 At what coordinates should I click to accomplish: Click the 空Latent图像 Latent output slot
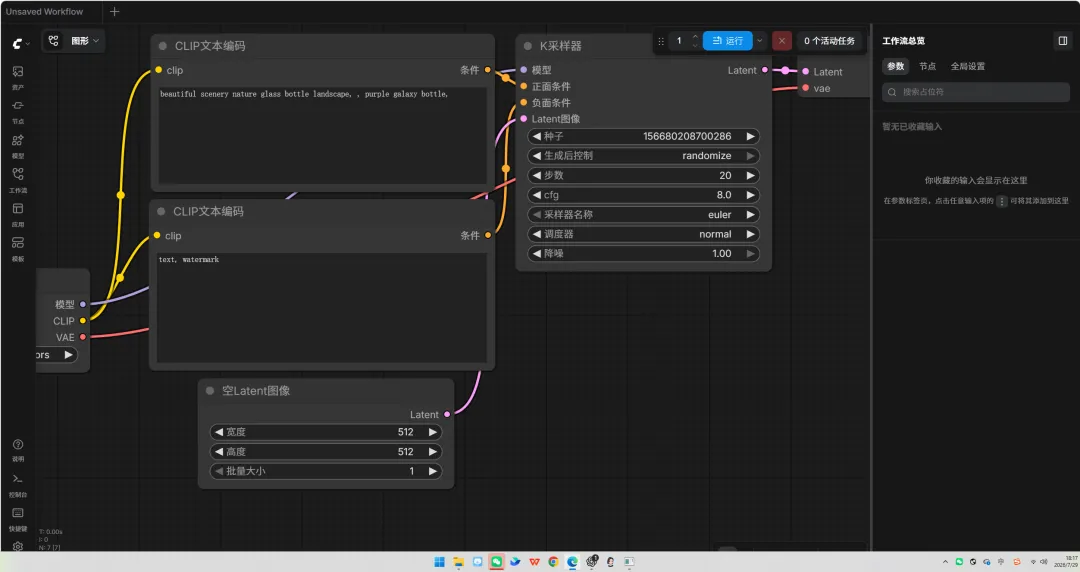tap(447, 414)
